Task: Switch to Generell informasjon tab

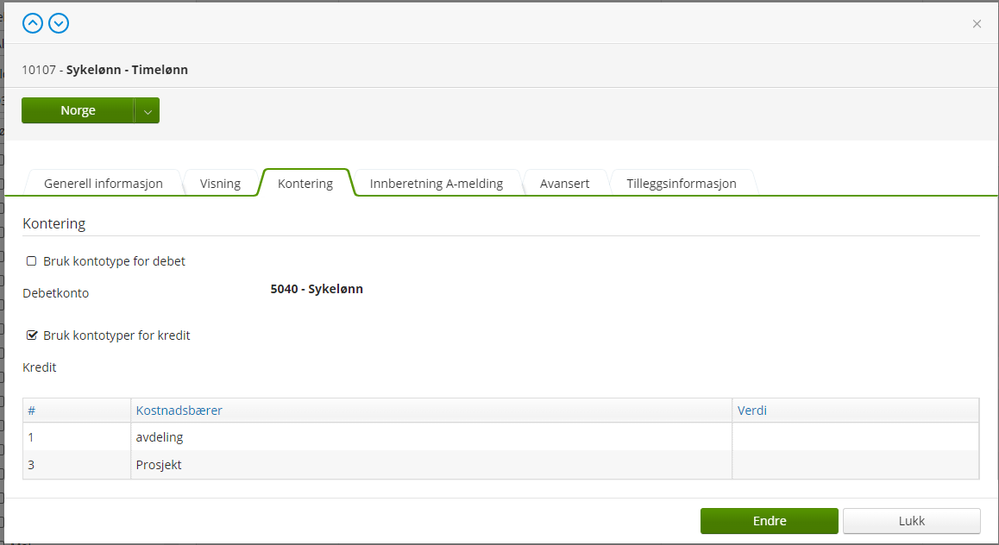Action: tap(103, 184)
